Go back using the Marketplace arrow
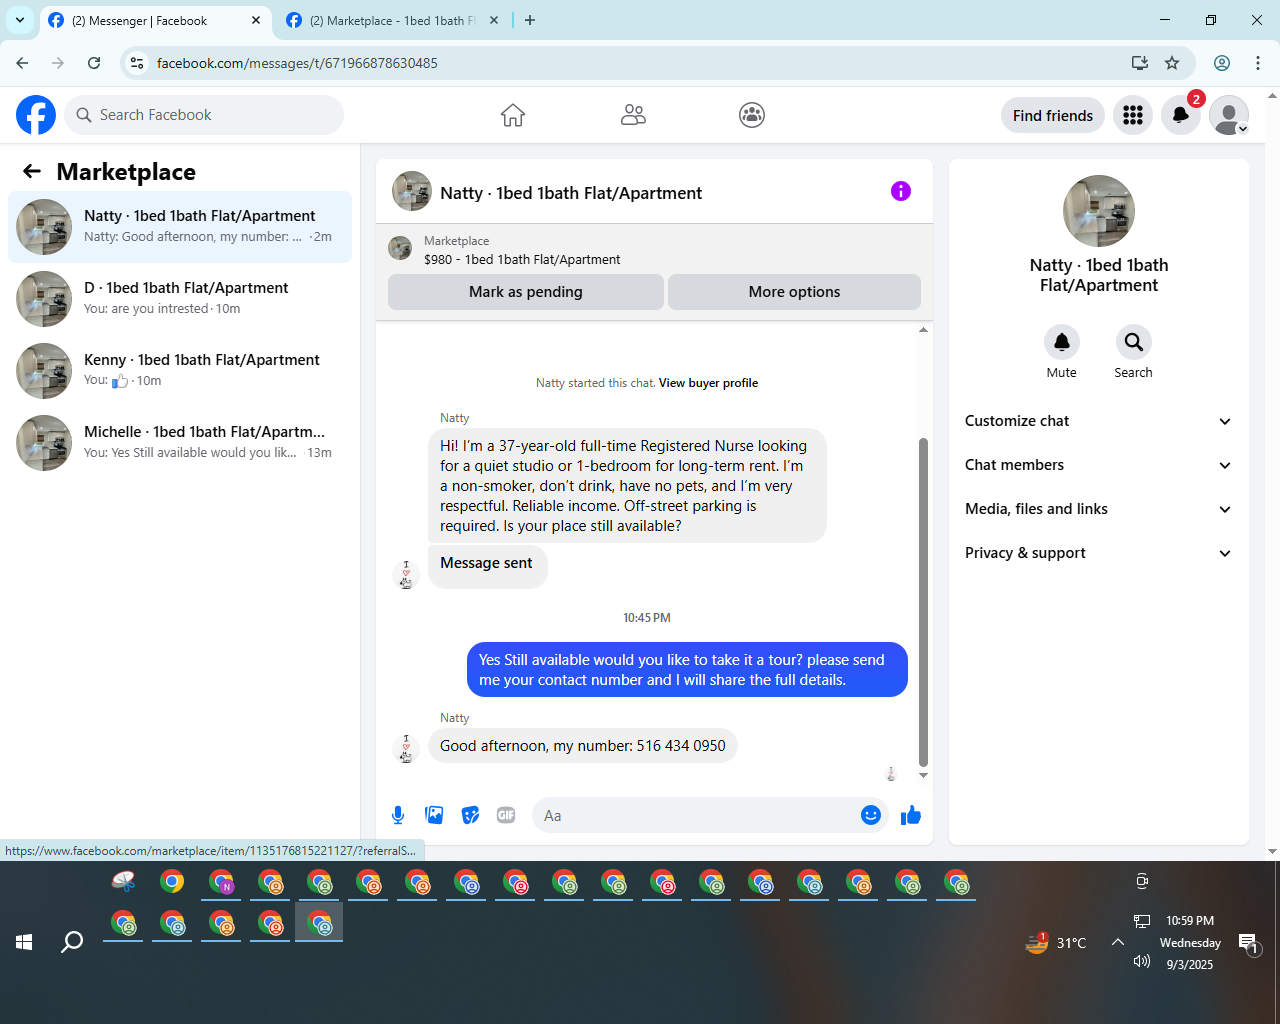1280x1024 pixels. coord(32,171)
